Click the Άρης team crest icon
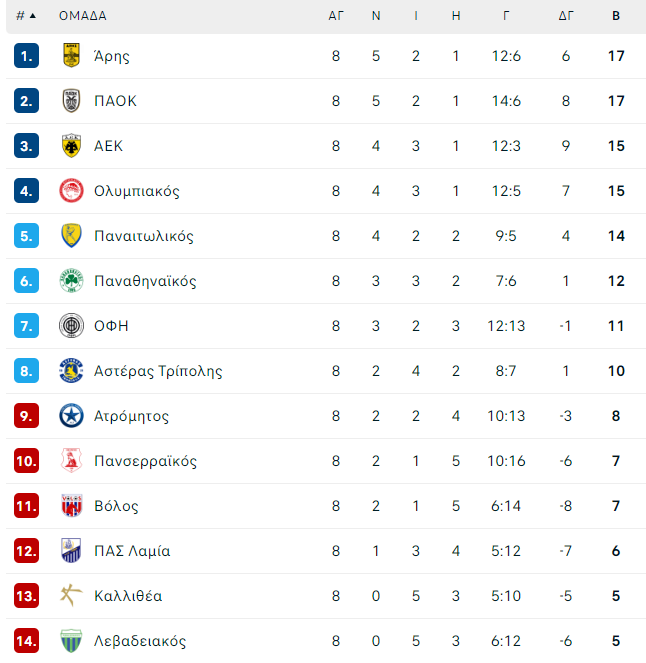Viewport: 646px width, 663px height. [x=71, y=55]
